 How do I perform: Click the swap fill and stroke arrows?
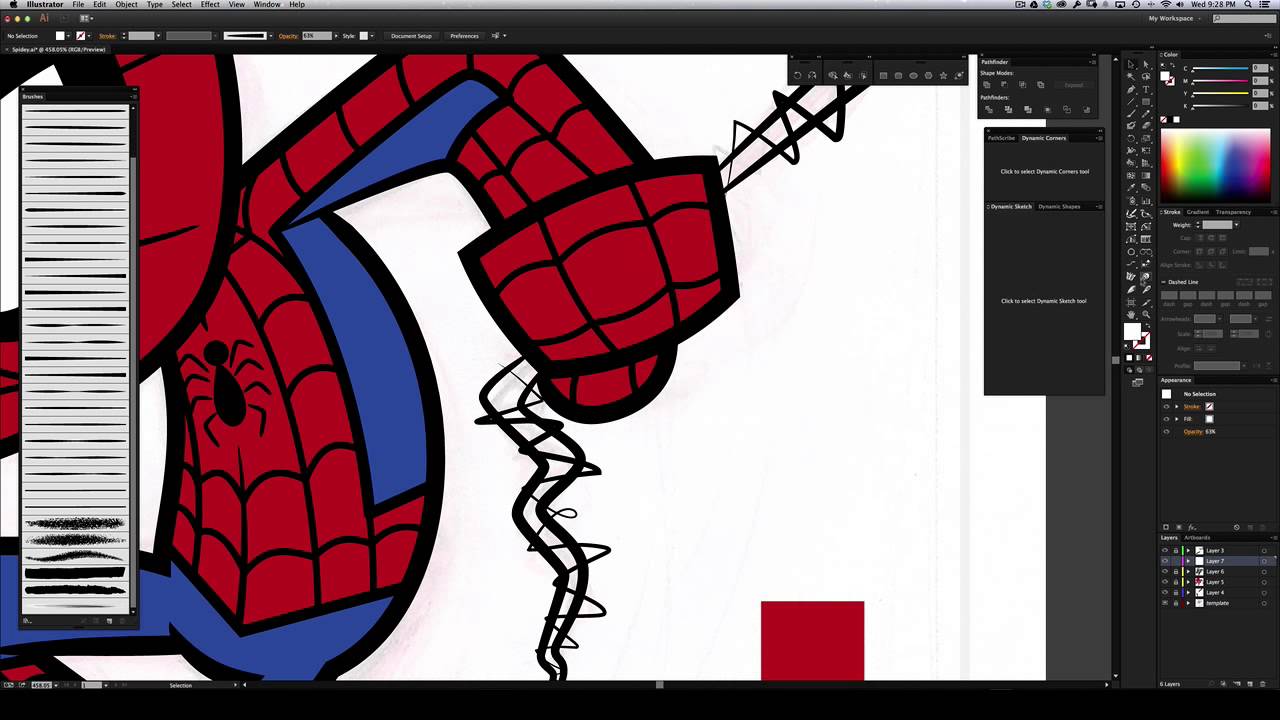(1147, 323)
